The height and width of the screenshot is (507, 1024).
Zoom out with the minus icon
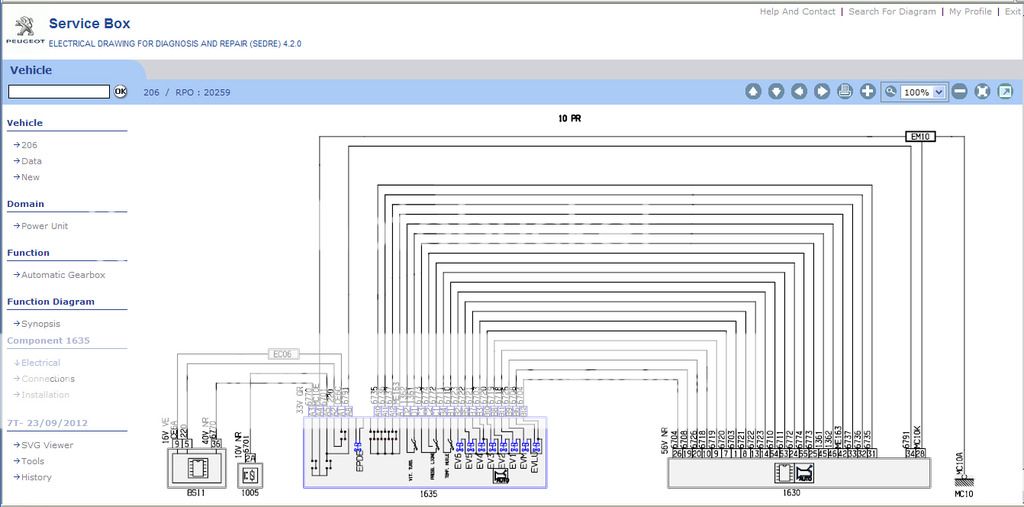pyautogui.click(x=960, y=91)
